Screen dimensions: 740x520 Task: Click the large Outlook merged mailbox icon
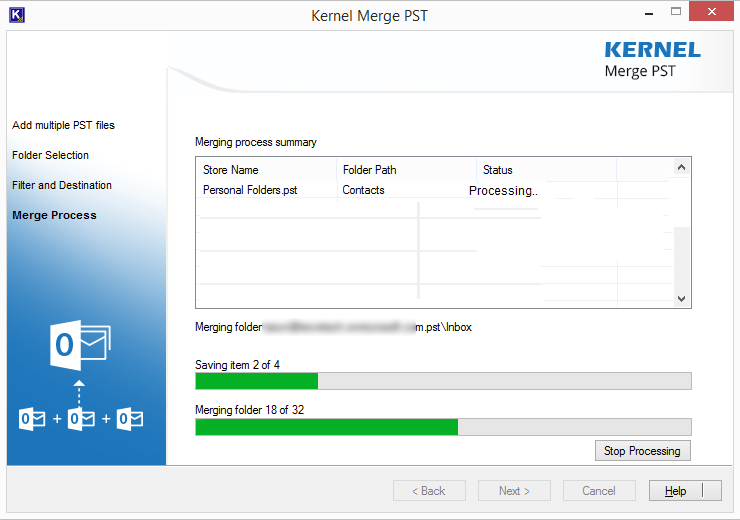click(80, 345)
